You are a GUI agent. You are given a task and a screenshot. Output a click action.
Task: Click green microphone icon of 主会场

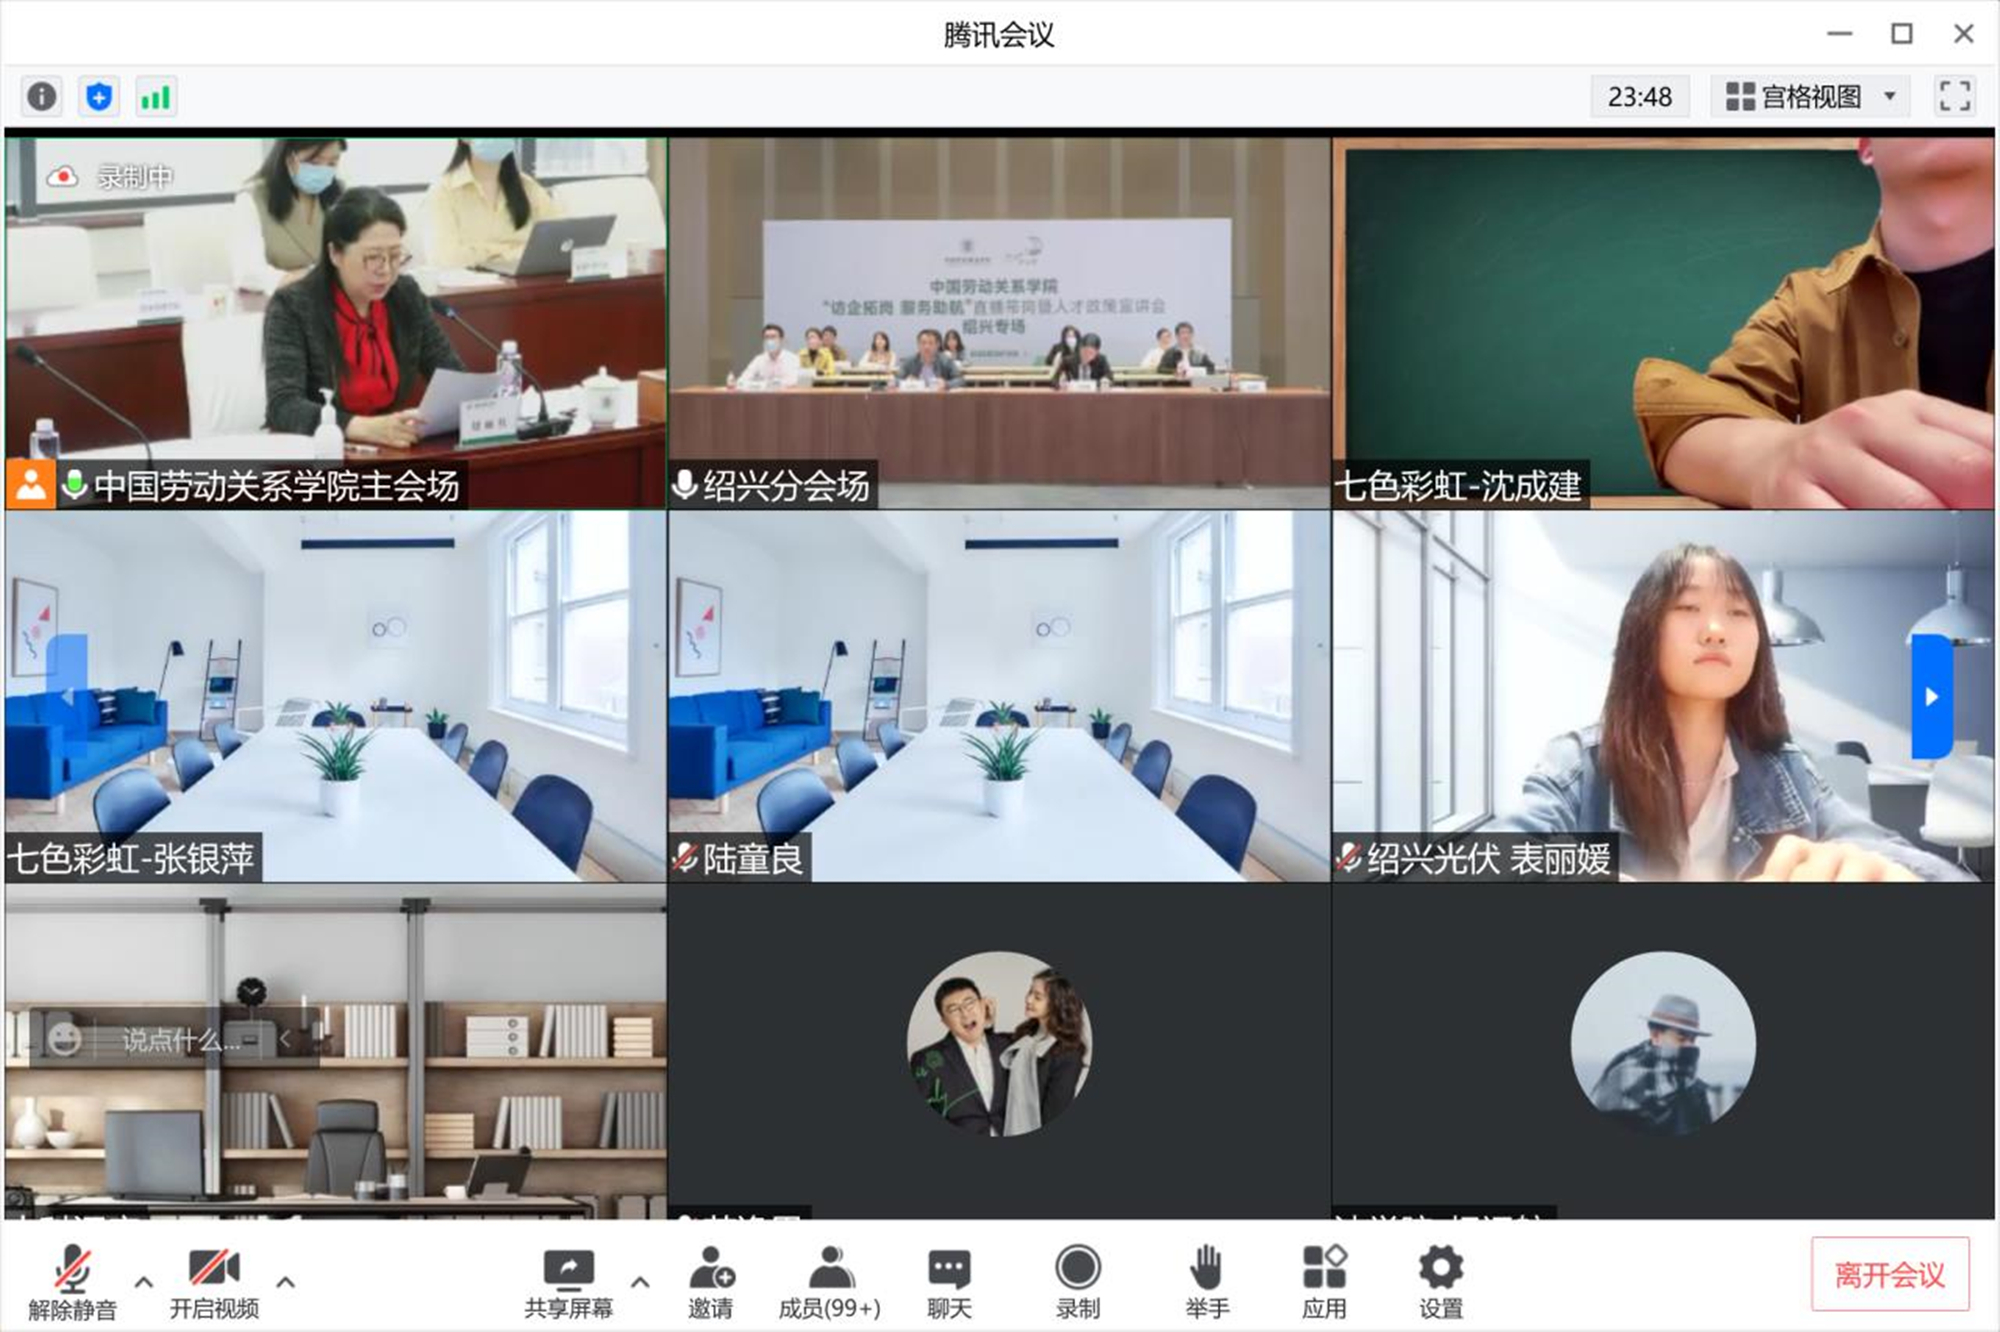click(74, 485)
